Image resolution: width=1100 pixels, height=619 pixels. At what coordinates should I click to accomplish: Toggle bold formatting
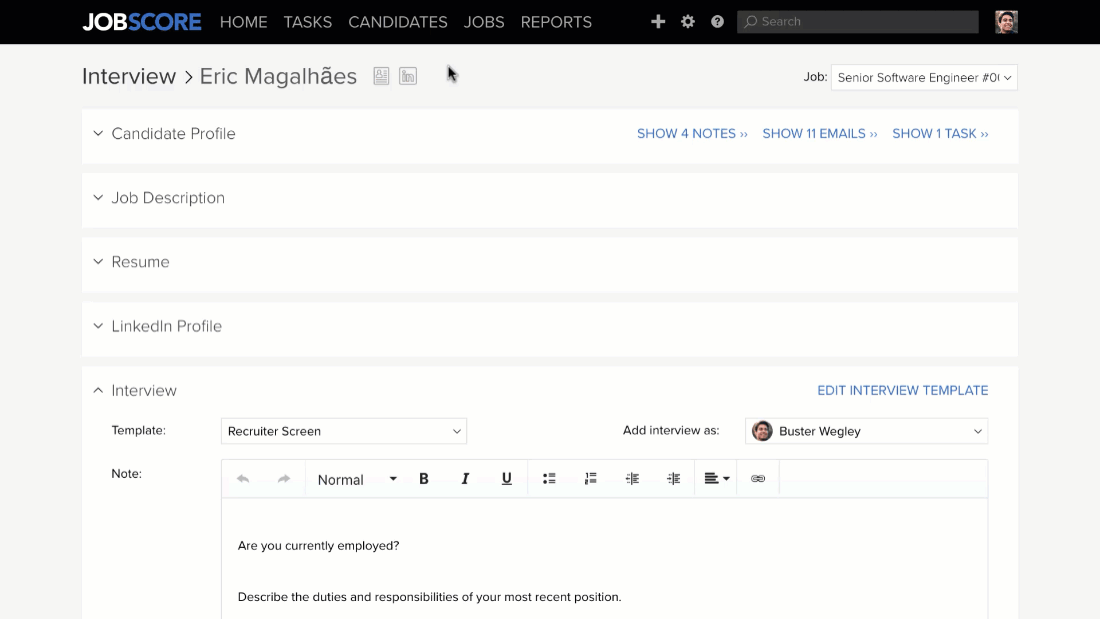[424, 479]
